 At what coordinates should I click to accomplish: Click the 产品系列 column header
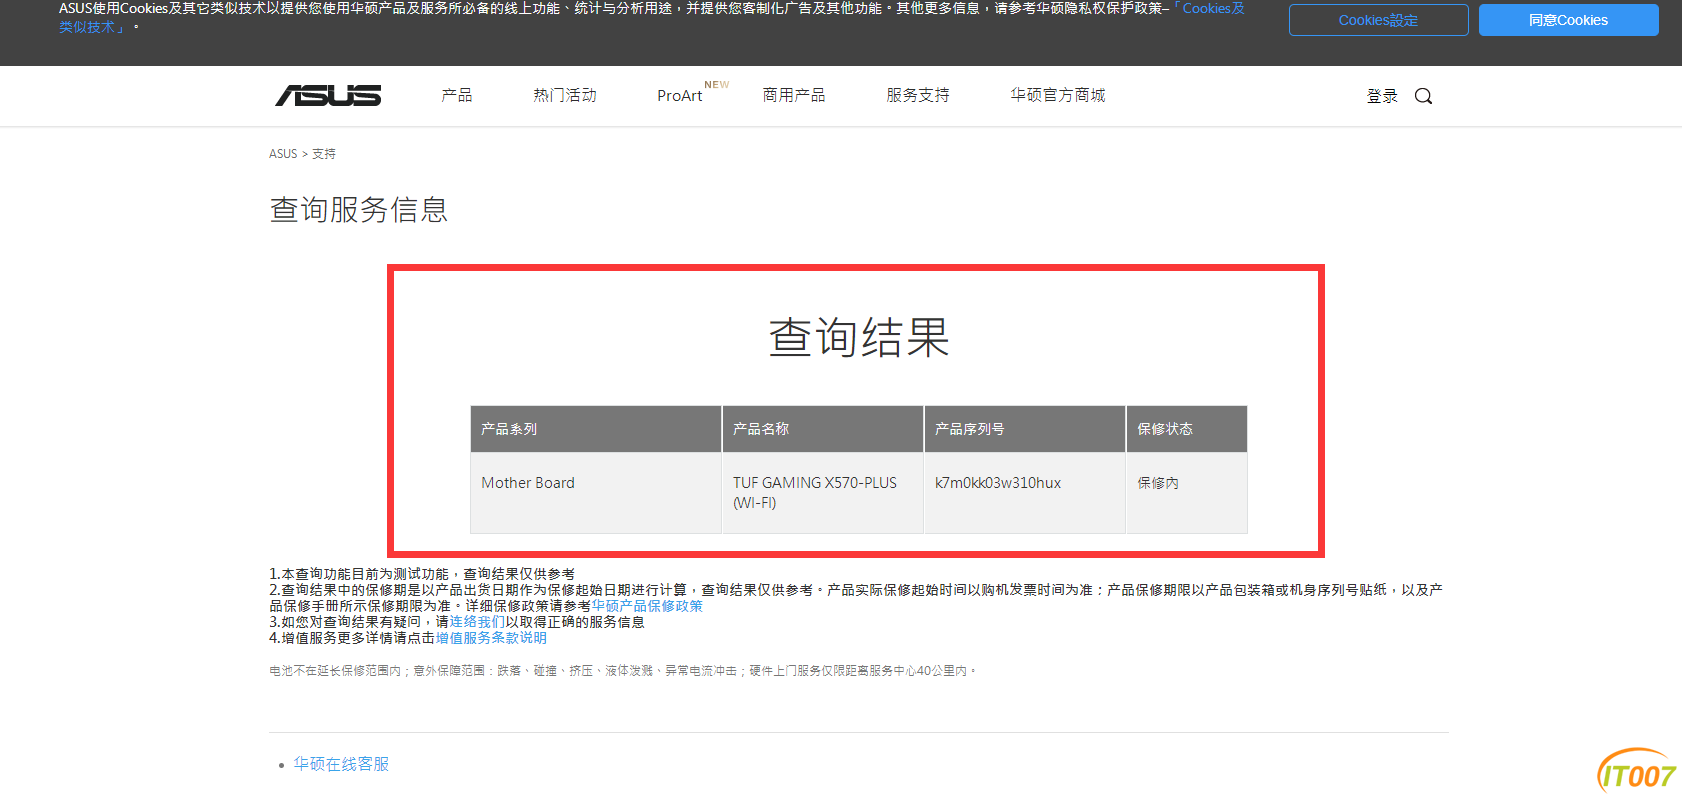[x=596, y=429]
